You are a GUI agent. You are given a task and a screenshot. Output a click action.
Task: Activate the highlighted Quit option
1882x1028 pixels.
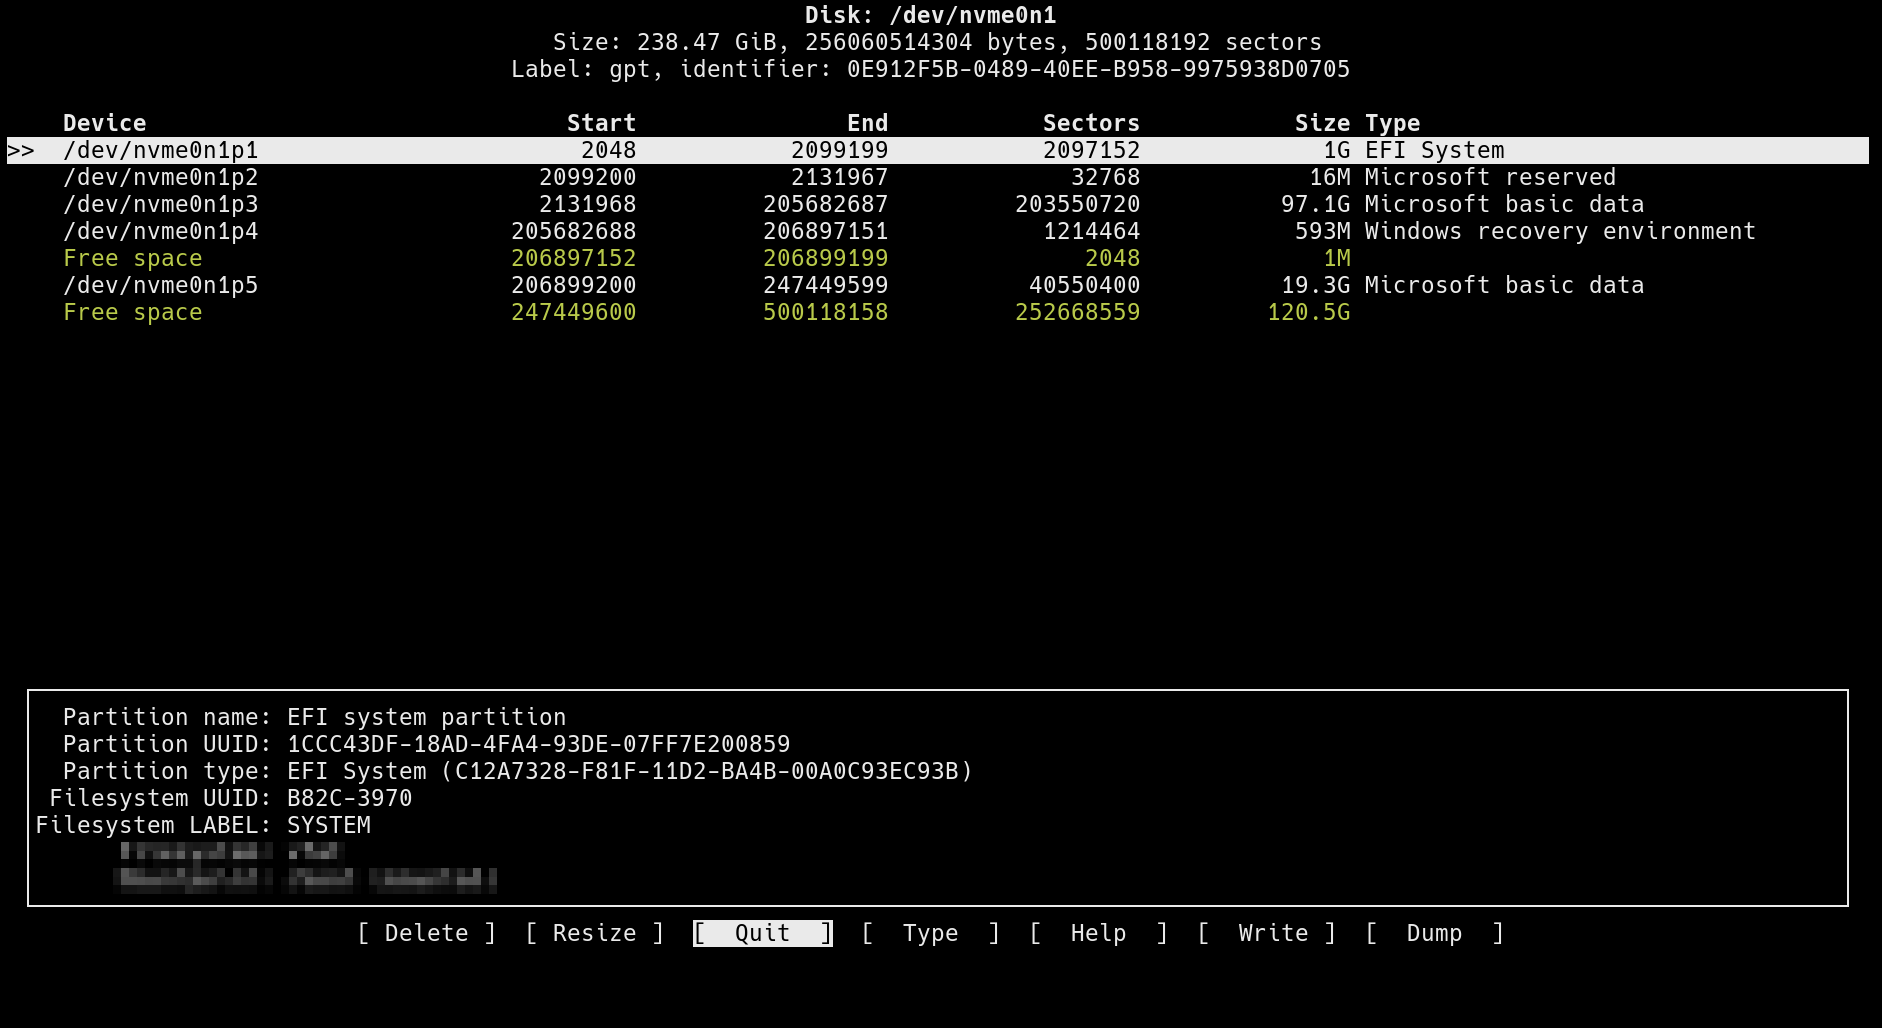762,933
